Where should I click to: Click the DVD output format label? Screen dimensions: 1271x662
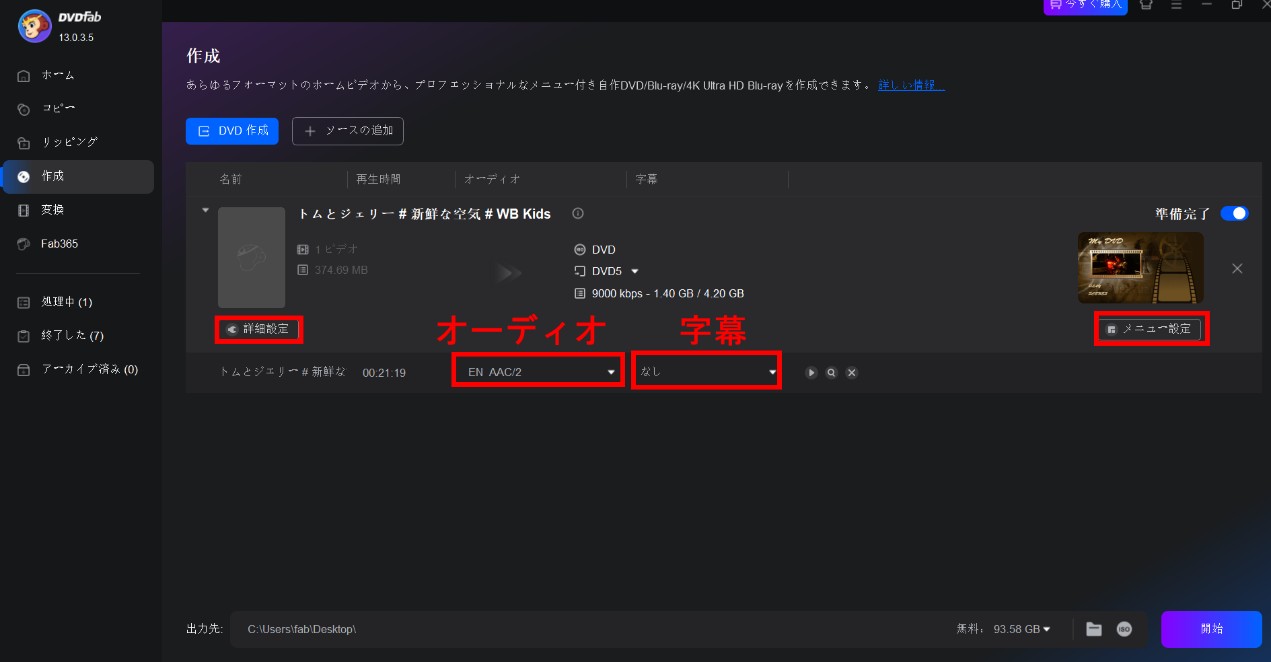604,250
